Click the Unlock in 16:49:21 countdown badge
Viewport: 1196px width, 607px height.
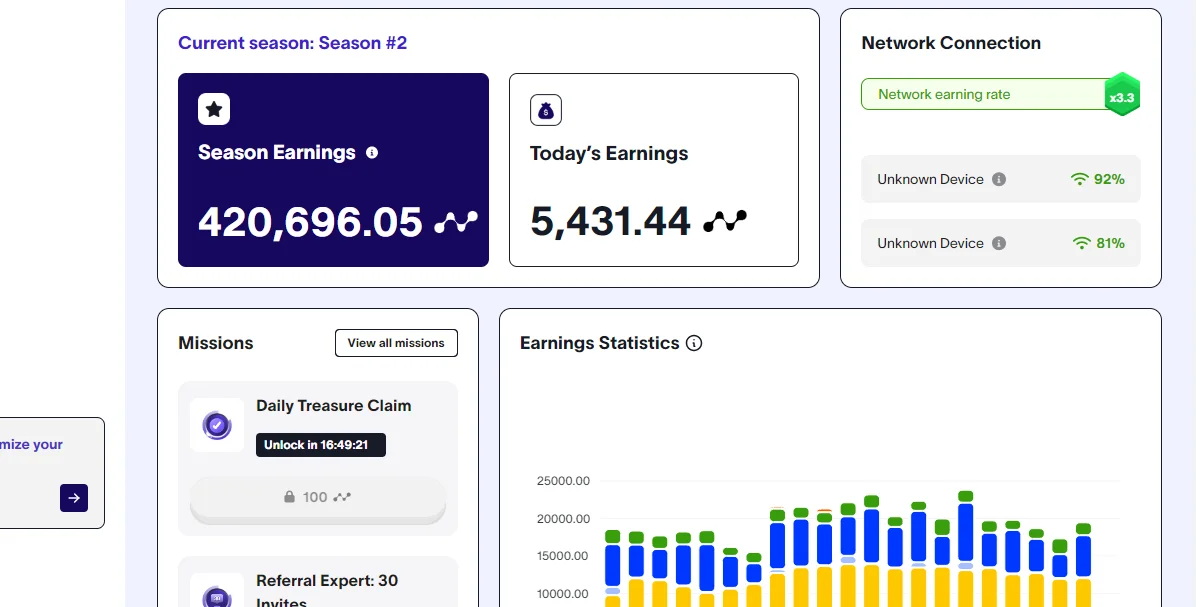321,445
